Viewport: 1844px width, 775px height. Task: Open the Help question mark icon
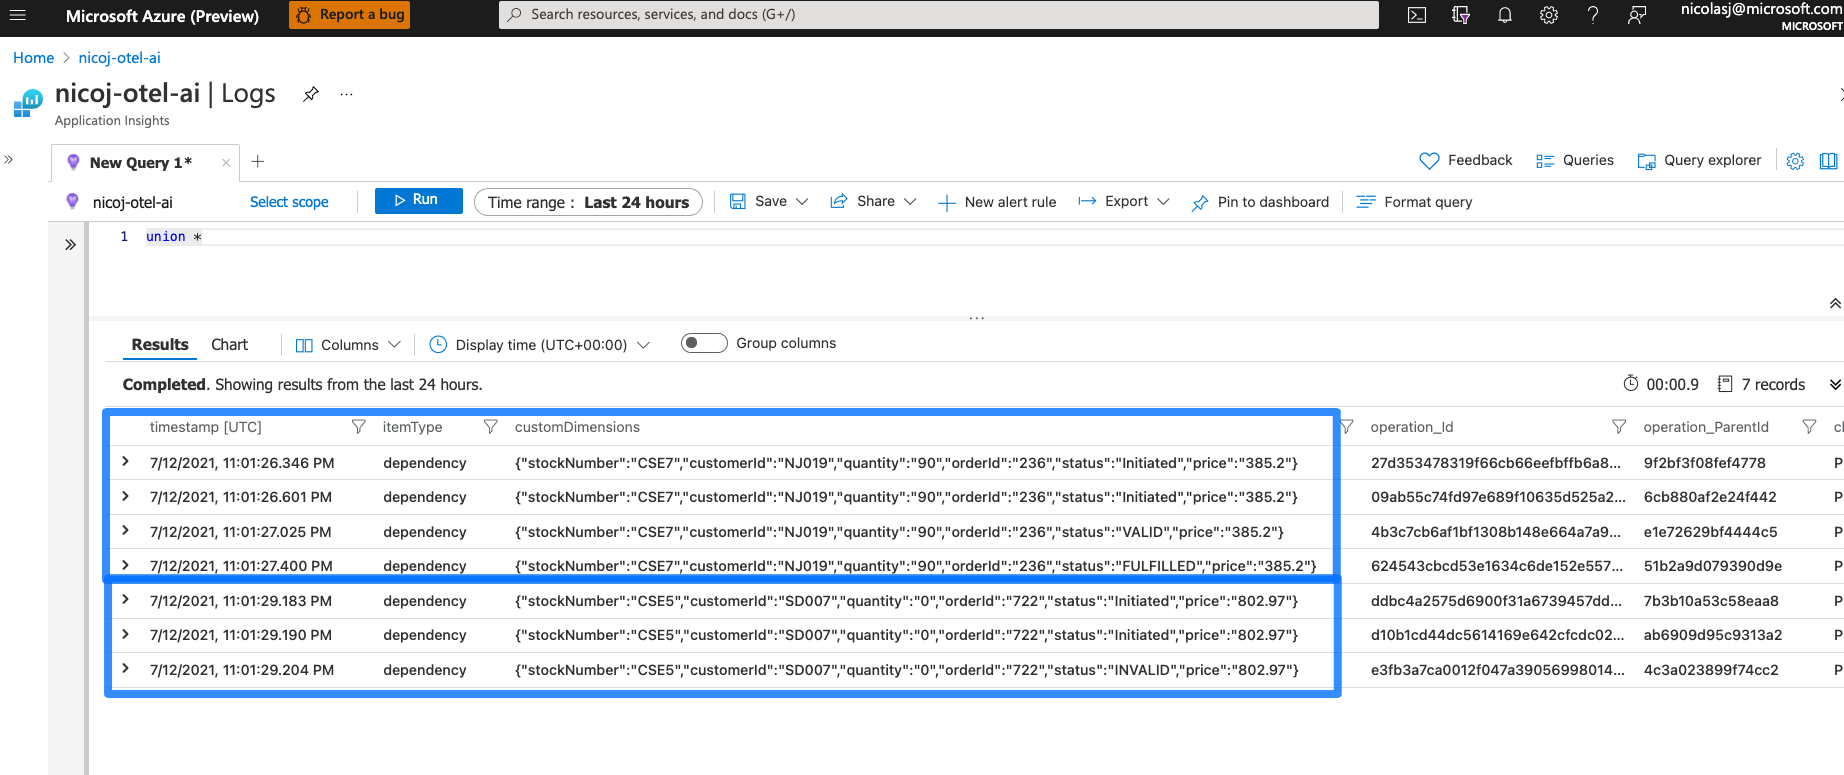[x=1593, y=15]
